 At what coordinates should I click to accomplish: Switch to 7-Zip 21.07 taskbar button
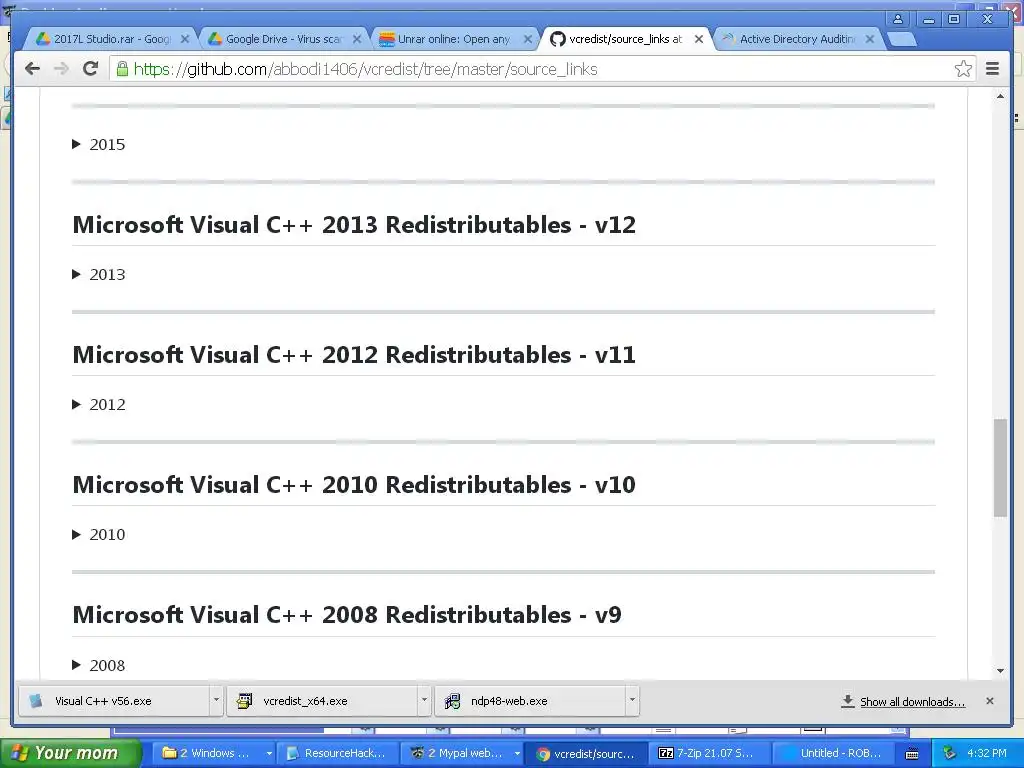point(709,753)
